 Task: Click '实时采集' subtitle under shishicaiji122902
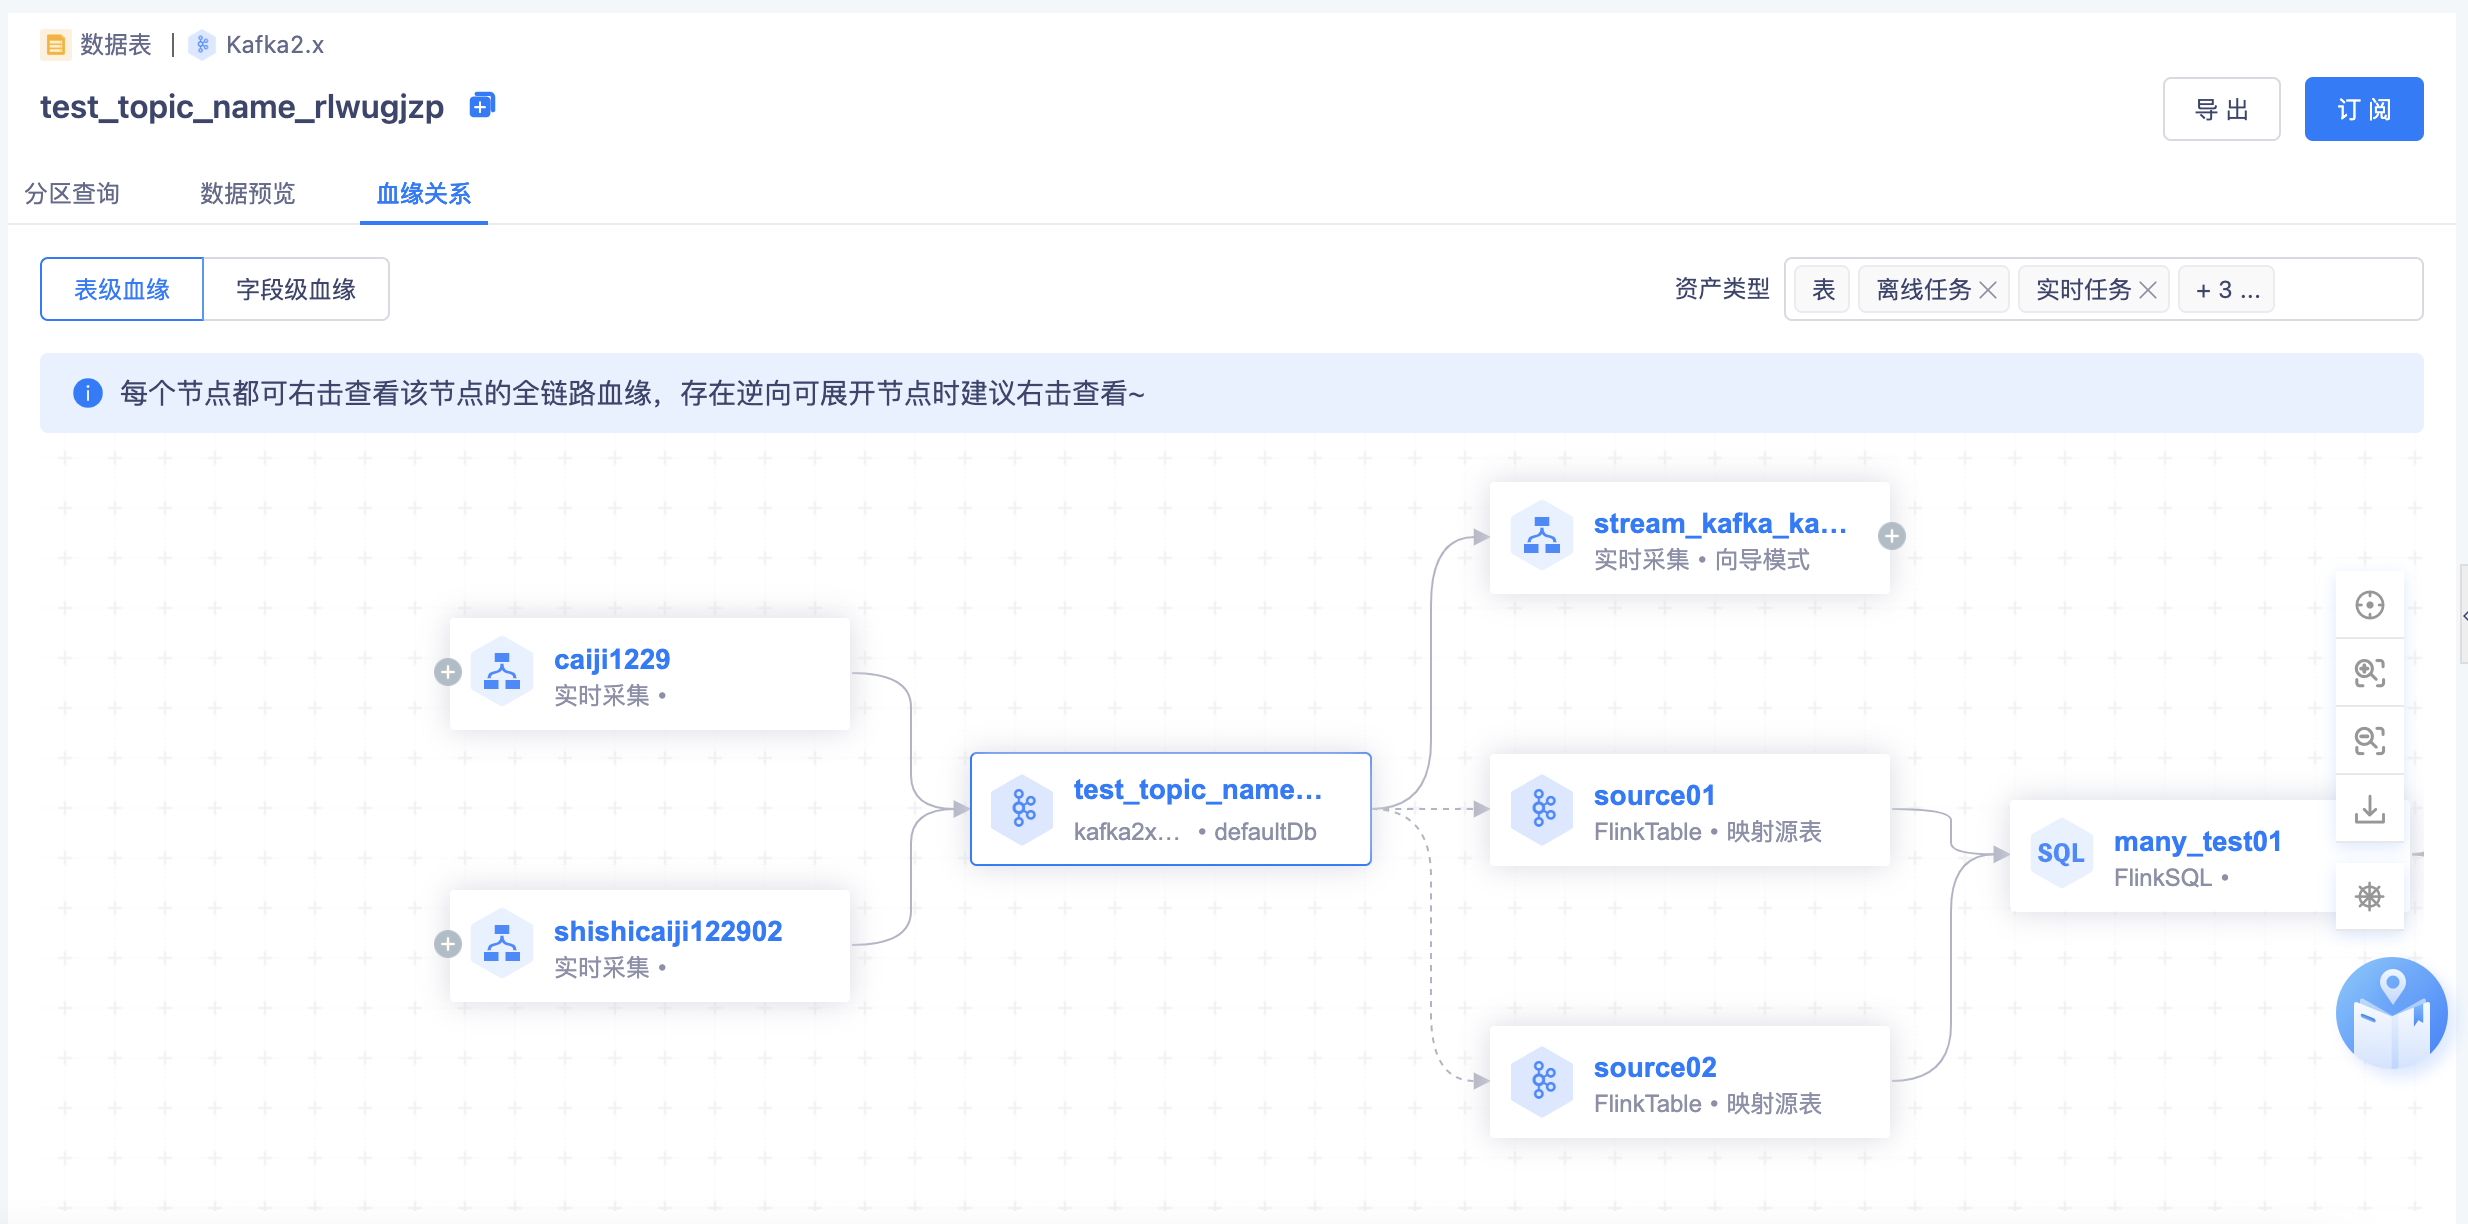point(602,967)
